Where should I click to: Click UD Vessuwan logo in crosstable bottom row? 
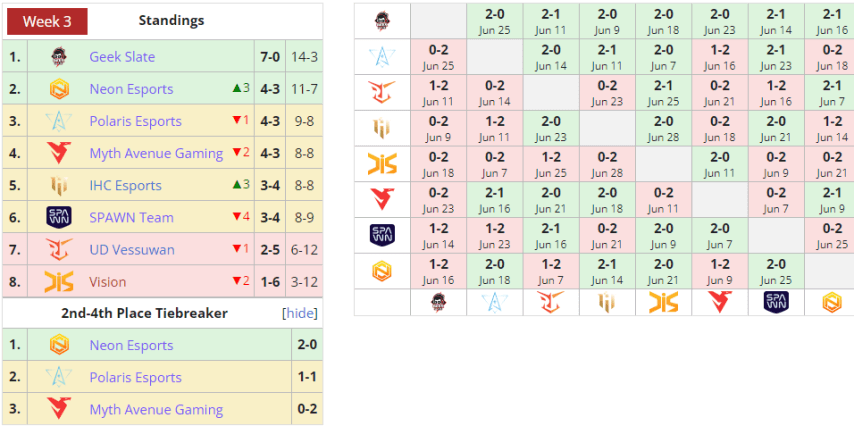[x=551, y=302]
